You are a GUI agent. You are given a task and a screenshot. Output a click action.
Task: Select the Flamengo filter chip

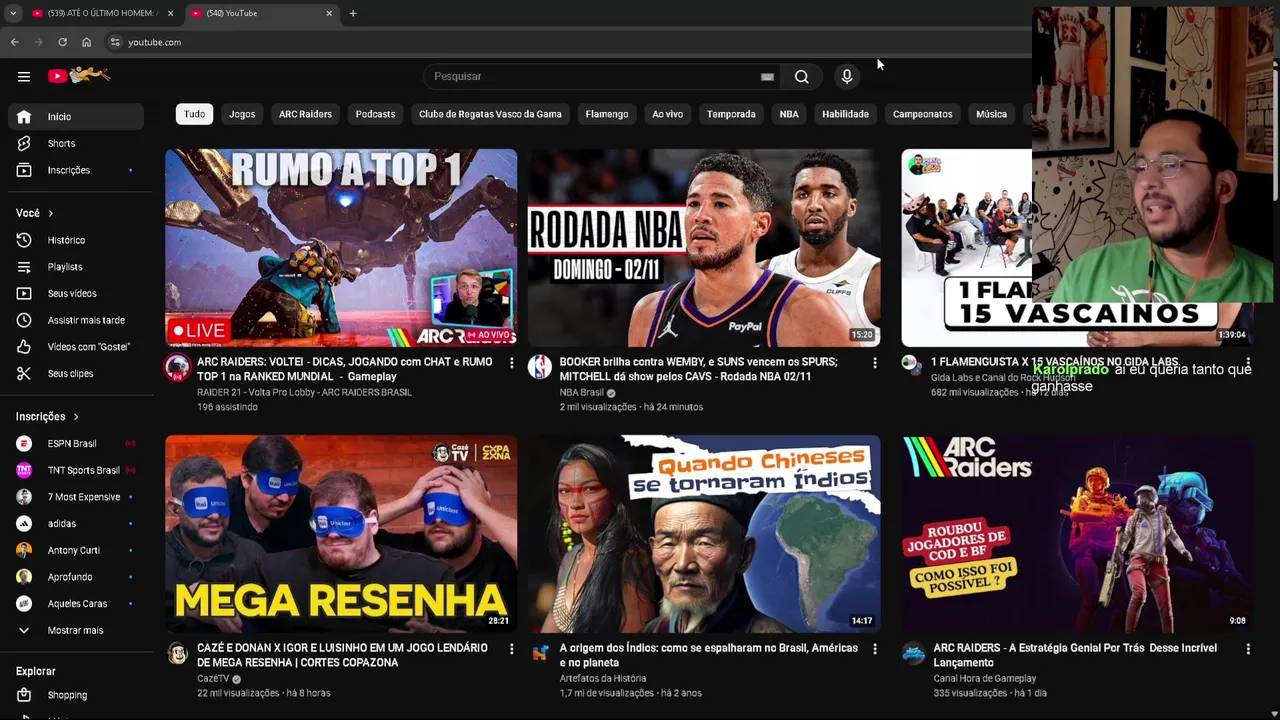coord(607,114)
